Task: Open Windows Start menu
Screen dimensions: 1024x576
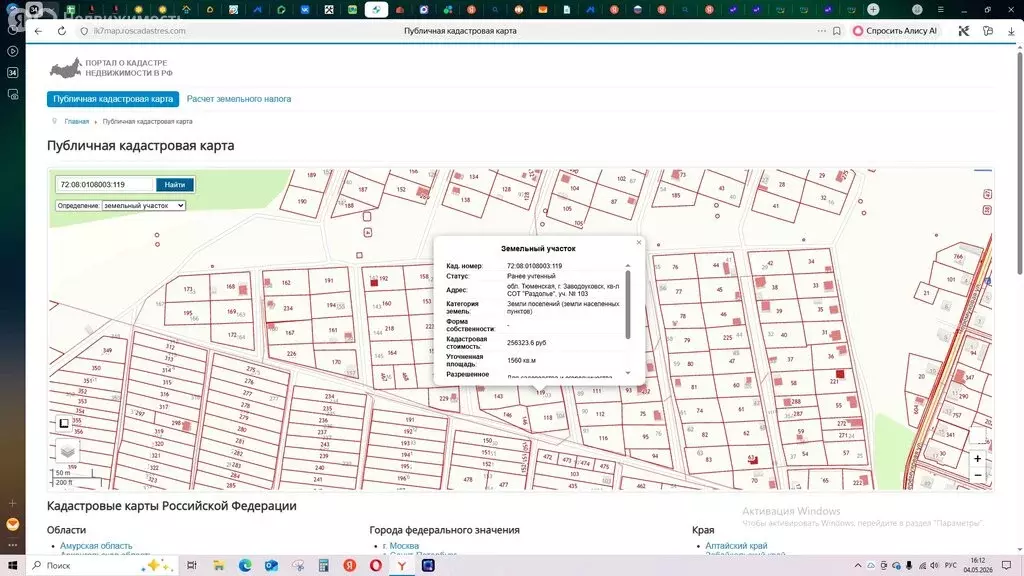Action: (x=12, y=566)
